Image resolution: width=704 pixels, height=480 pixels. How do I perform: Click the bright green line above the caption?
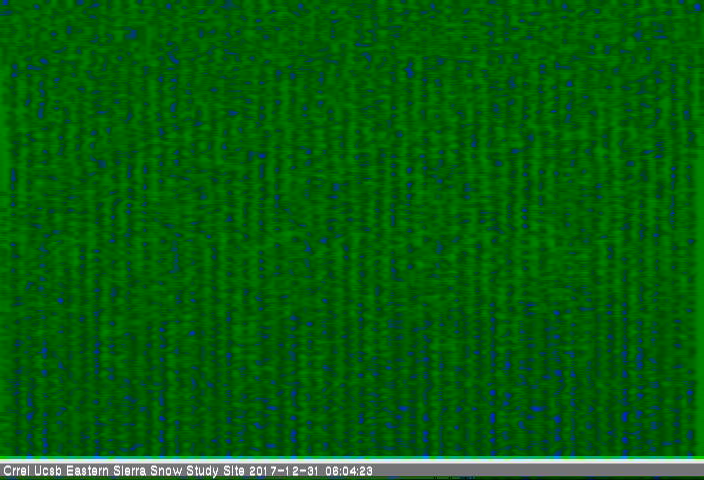point(352,460)
